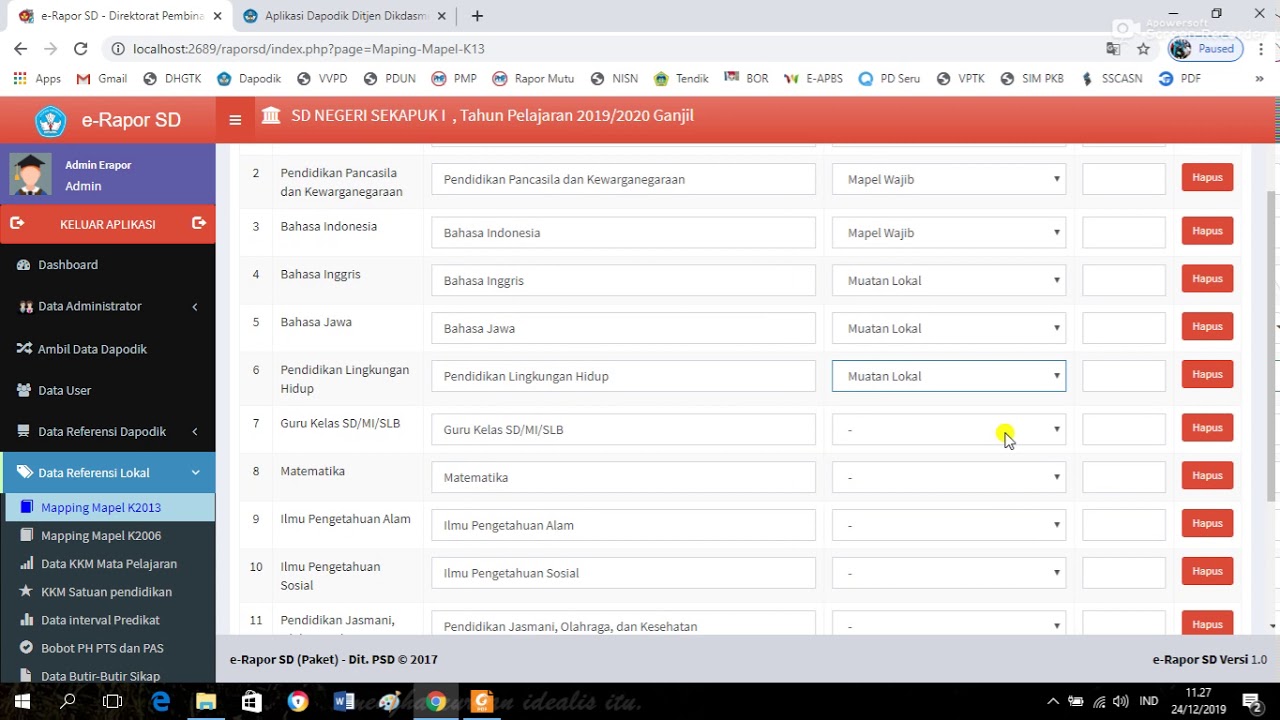The height and width of the screenshot is (720, 1280).
Task: Click the KELUAR APLIKASI button
Action: point(108,224)
